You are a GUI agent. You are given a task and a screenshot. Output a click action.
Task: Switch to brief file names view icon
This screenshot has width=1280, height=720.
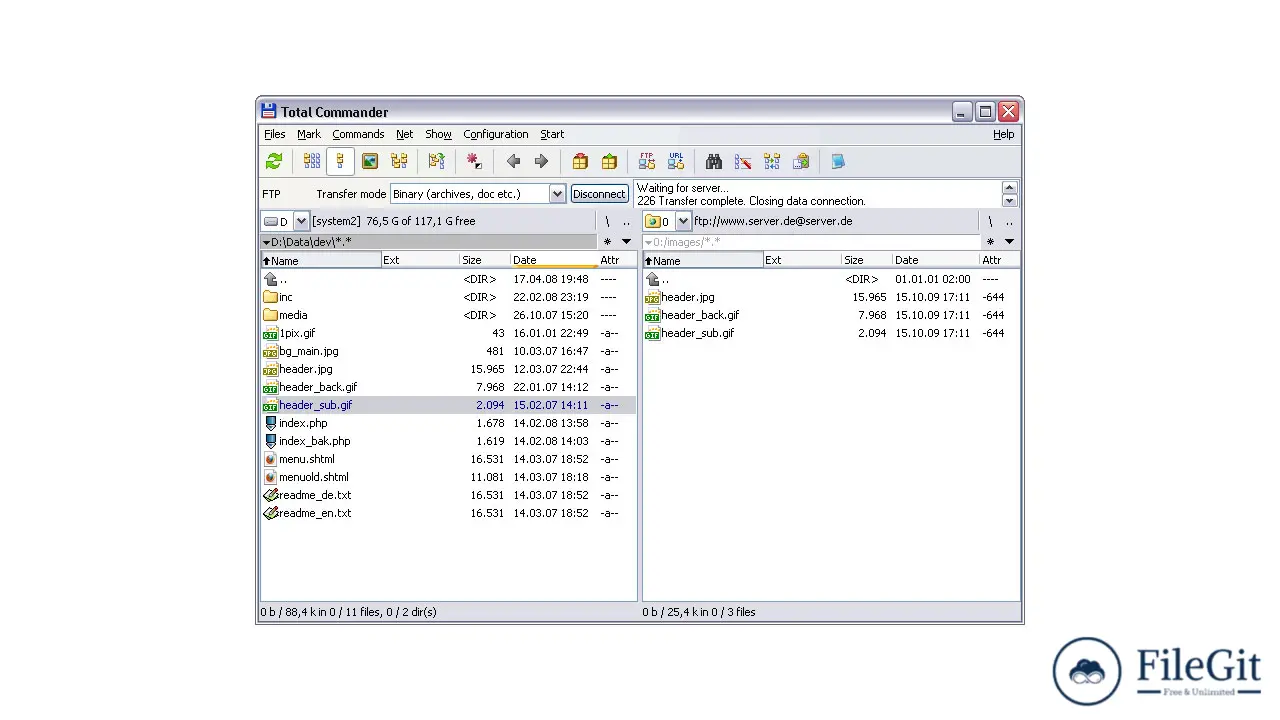click(x=312, y=161)
